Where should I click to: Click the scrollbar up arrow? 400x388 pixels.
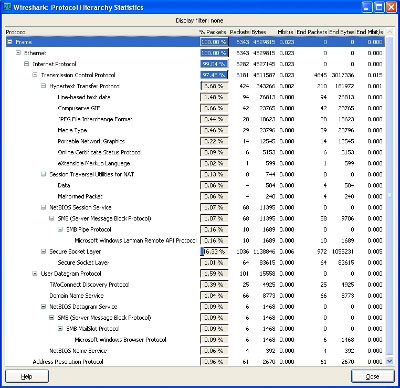(389, 32)
